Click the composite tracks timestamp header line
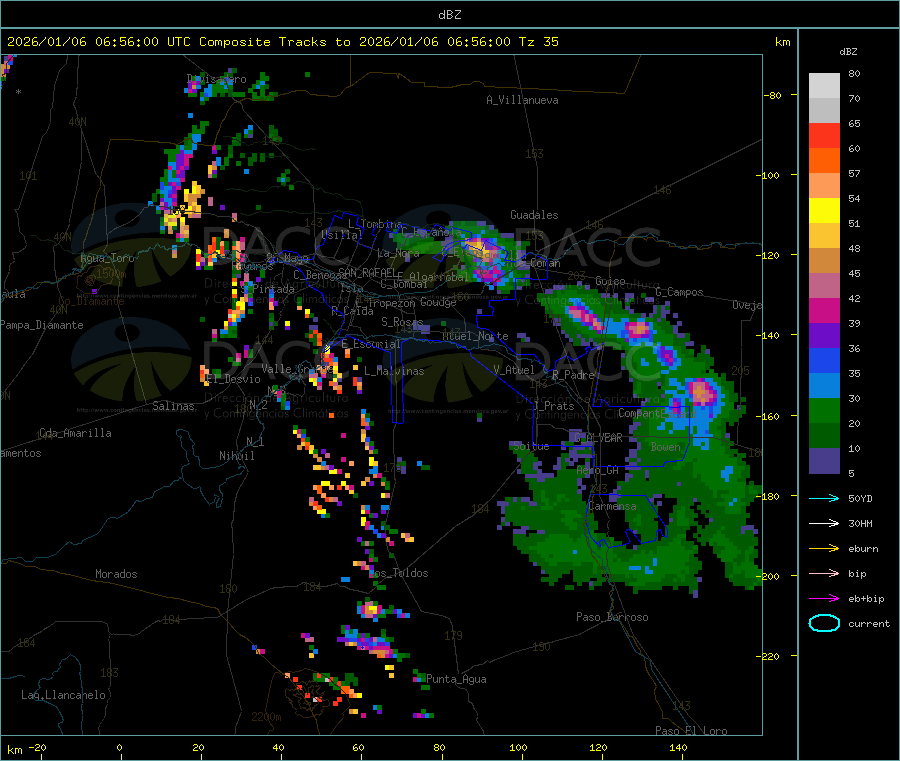 [282, 42]
